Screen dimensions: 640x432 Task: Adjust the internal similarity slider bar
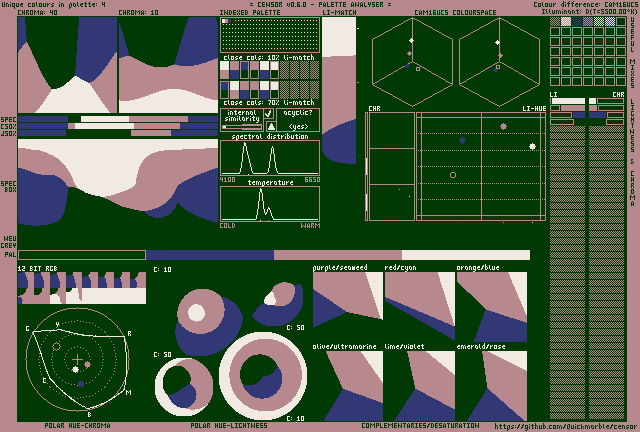(242, 127)
